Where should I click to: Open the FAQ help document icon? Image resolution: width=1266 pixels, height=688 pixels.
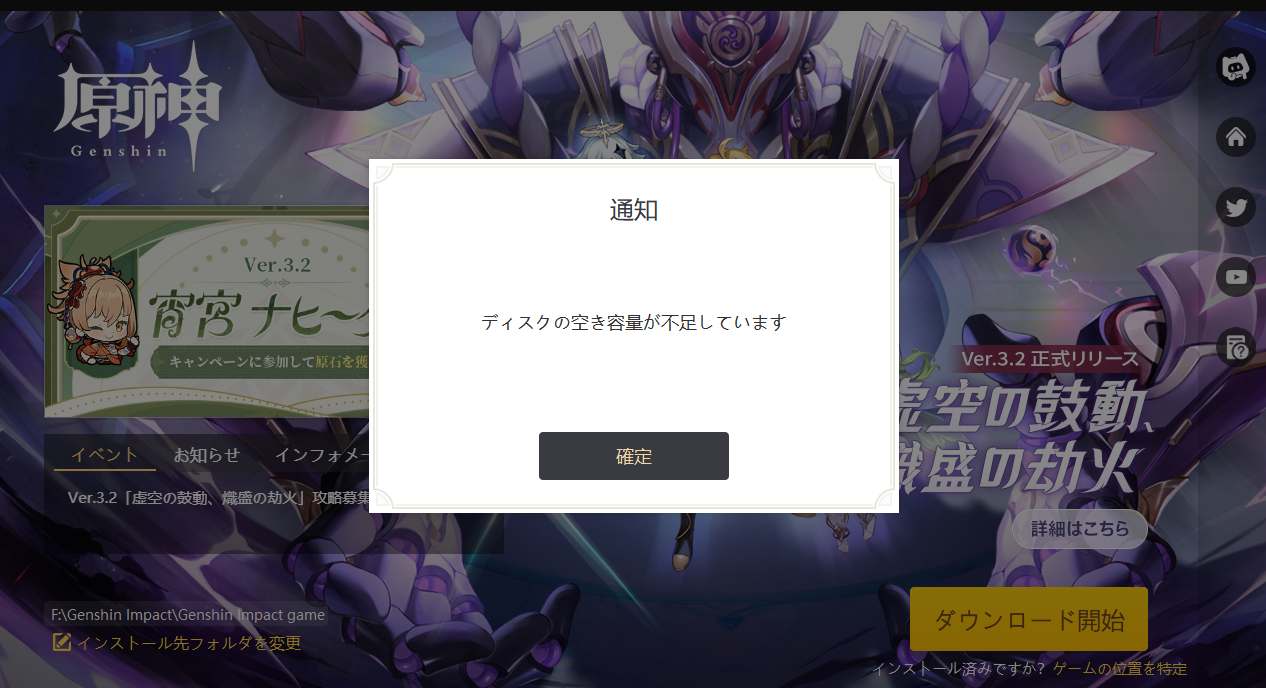click(x=1236, y=347)
